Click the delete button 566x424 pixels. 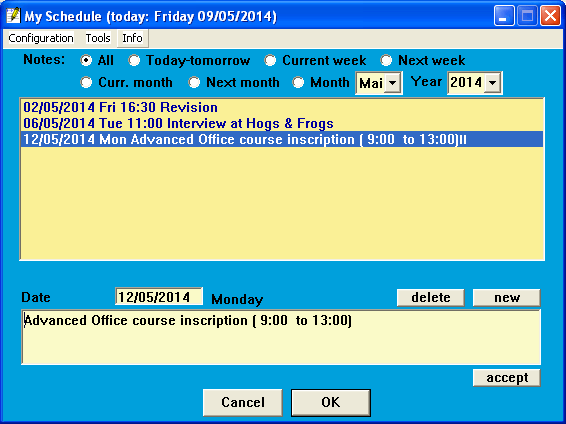[x=431, y=298]
